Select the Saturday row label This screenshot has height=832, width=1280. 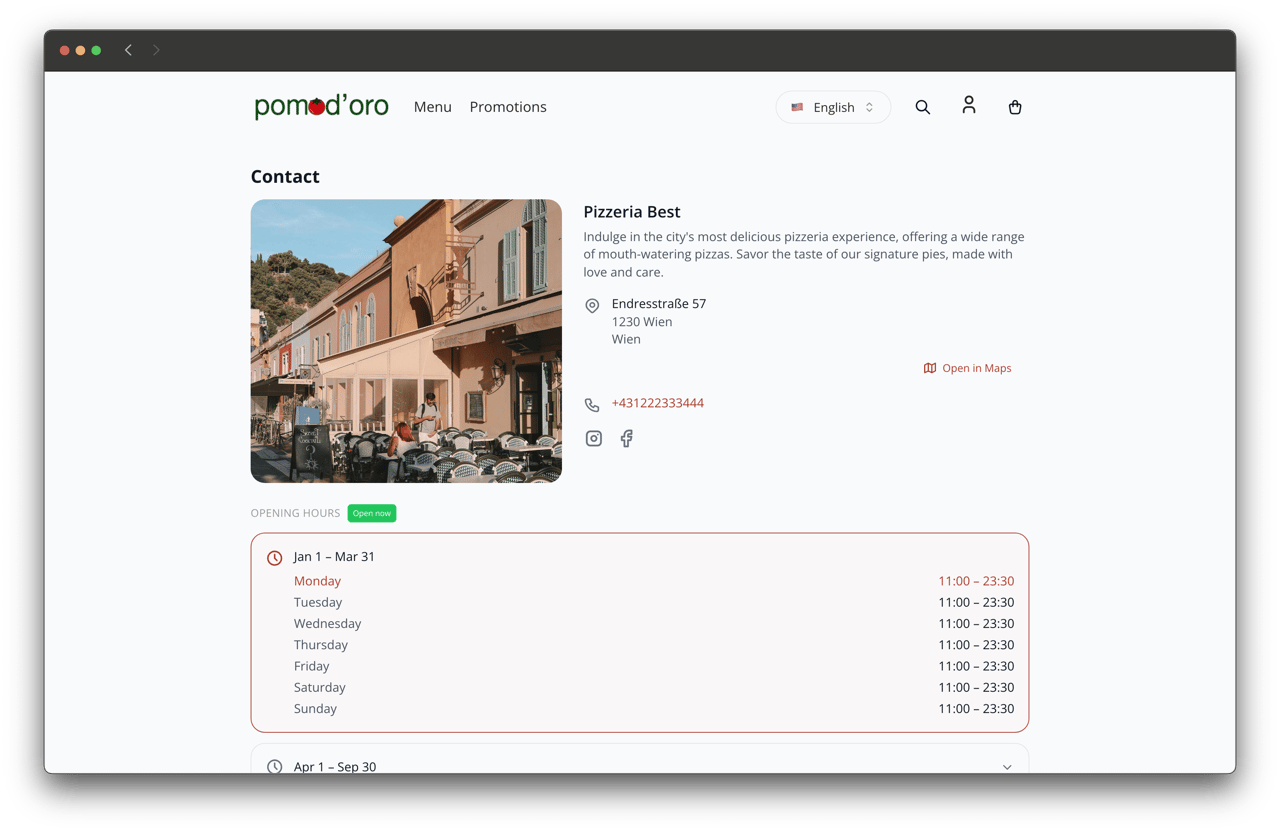[x=319, y=687]
